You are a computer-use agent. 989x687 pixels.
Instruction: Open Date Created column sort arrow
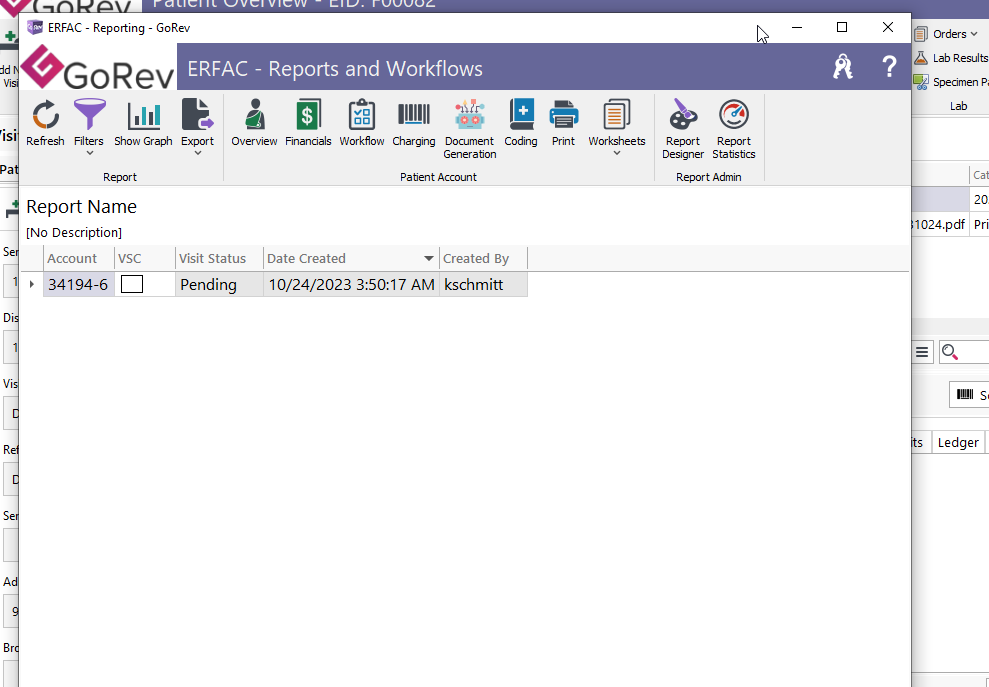tap(428, 259)
